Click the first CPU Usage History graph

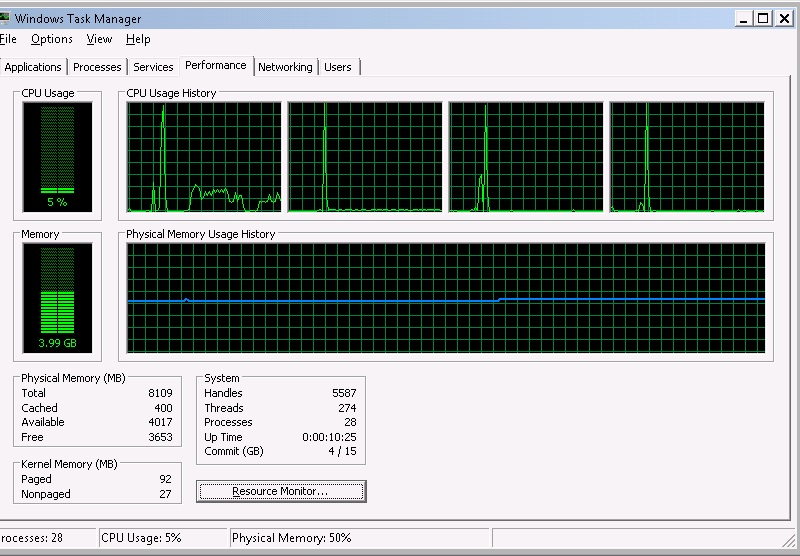pyautogui.click(x=204, y=157)
